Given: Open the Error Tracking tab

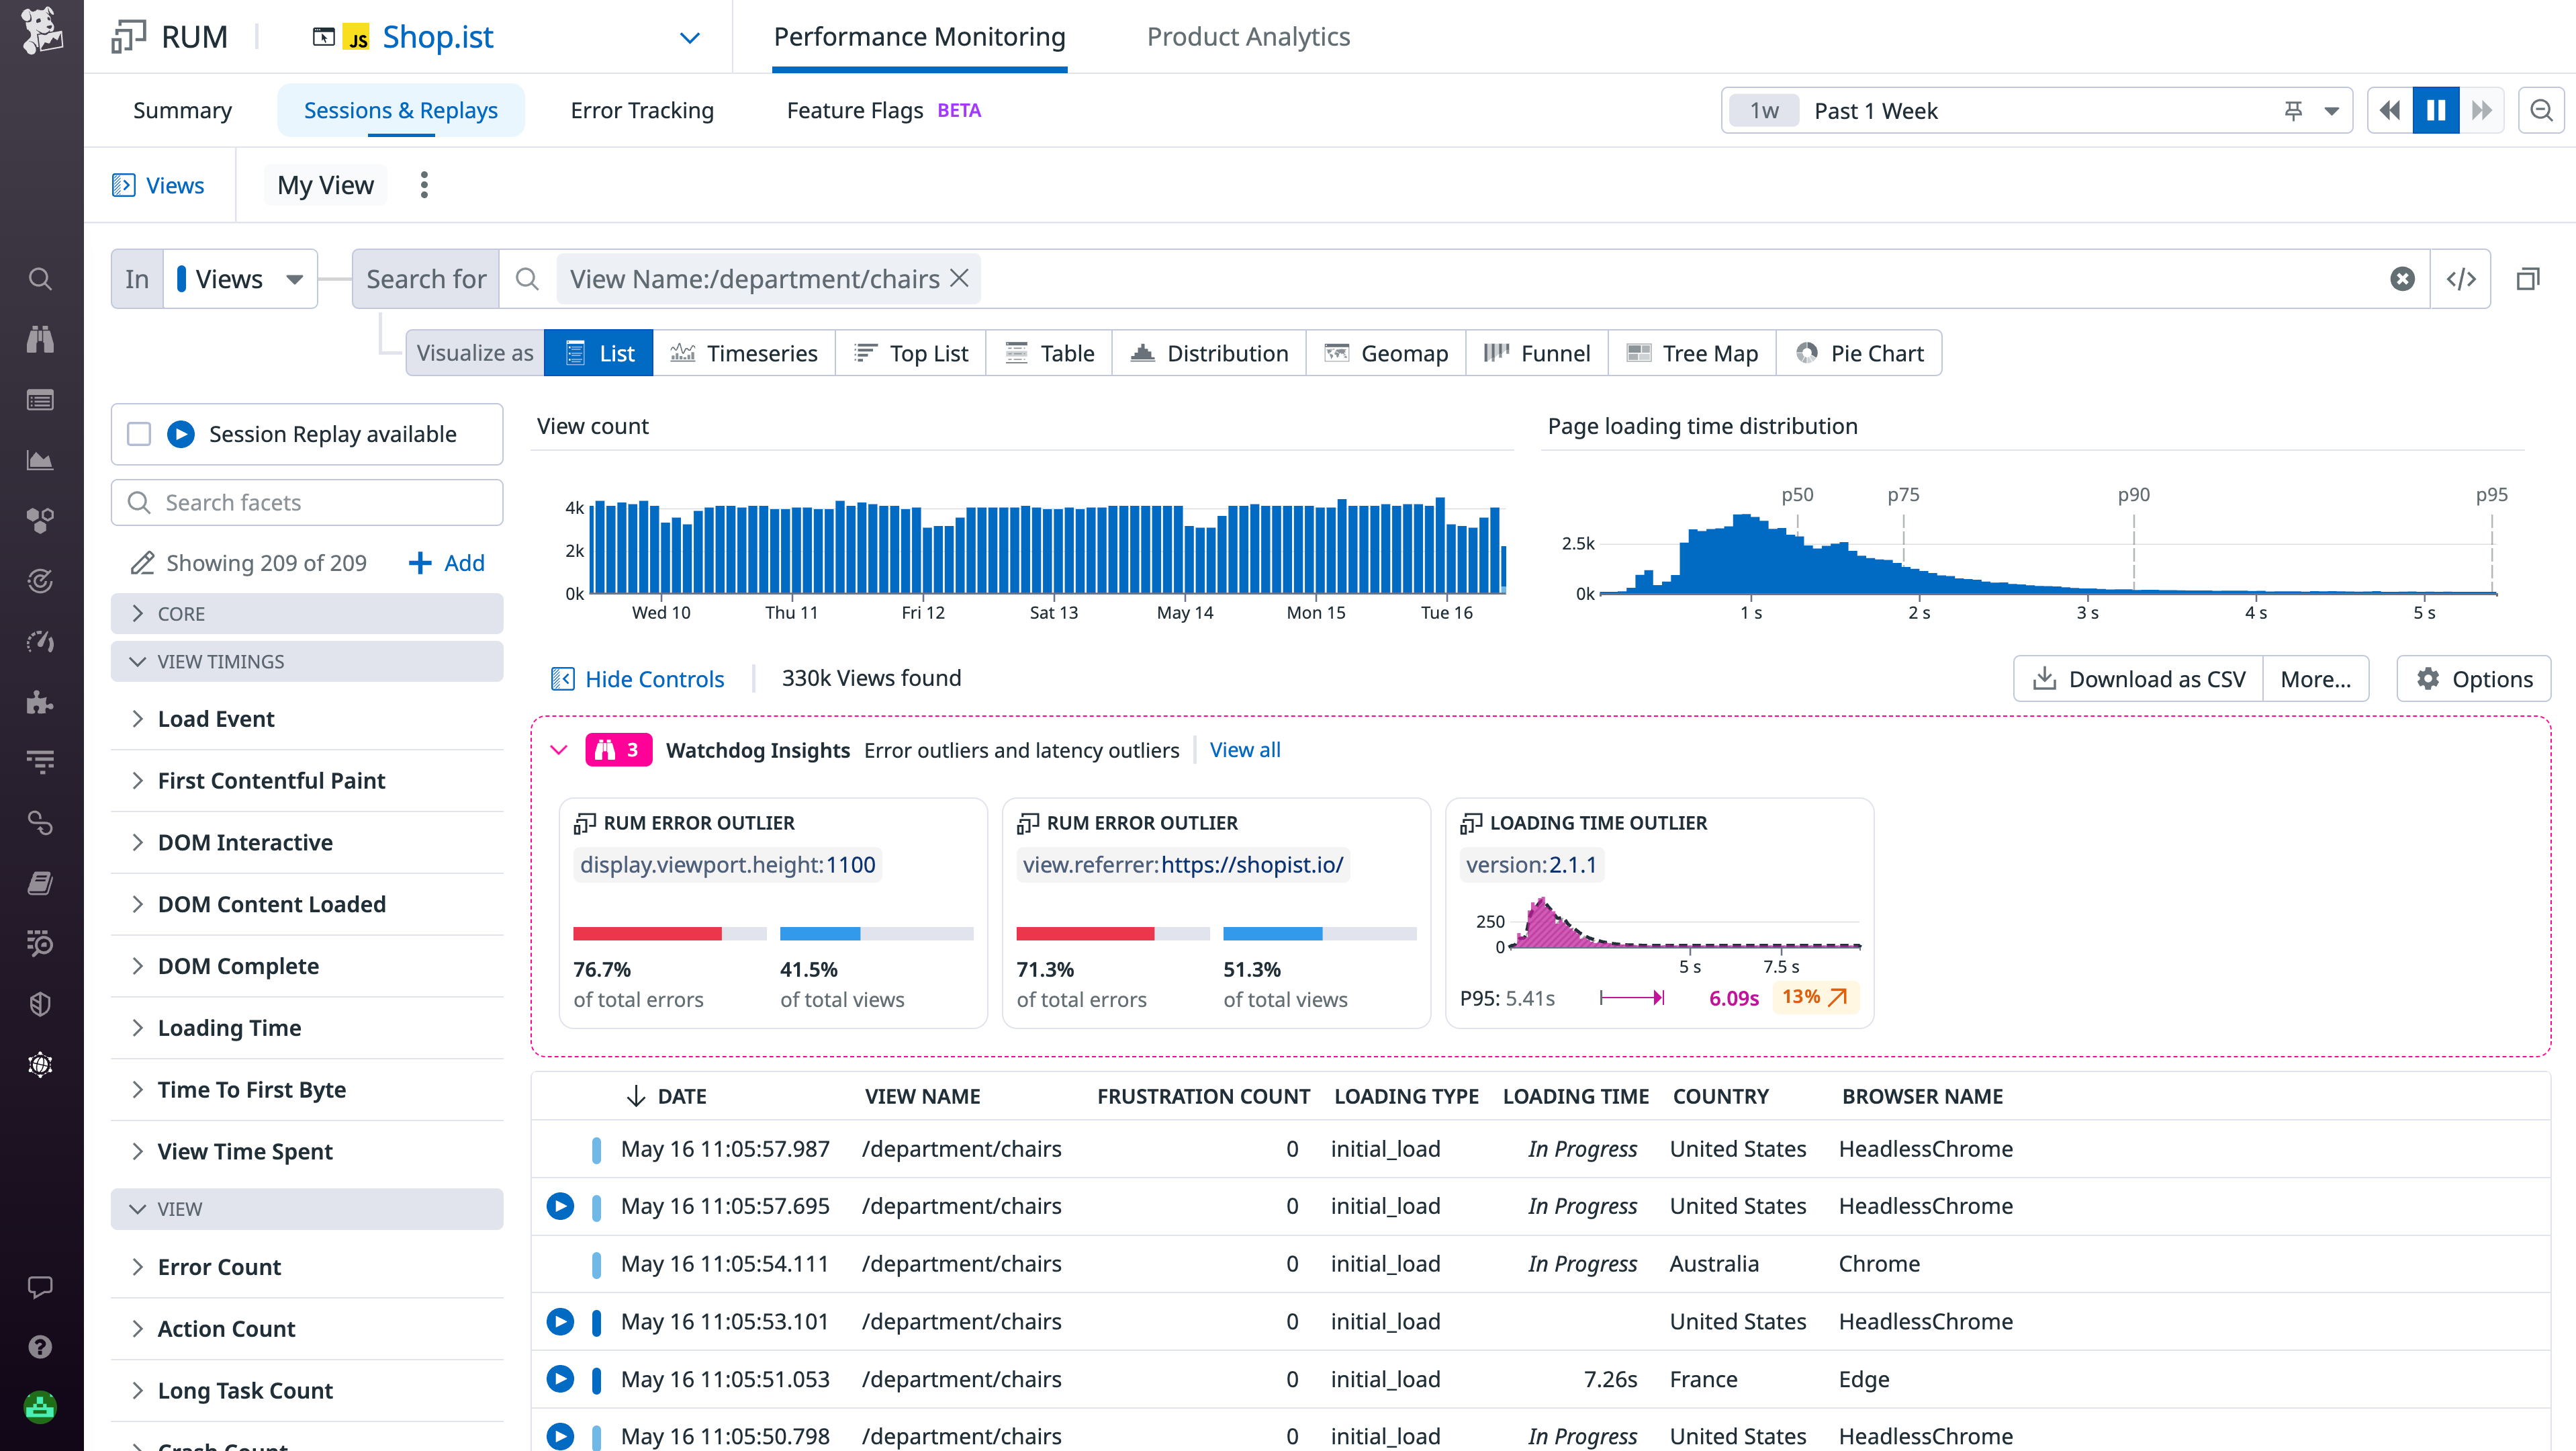Looking at the screenshot, I should pyautogui.click(x=641, y=110).
